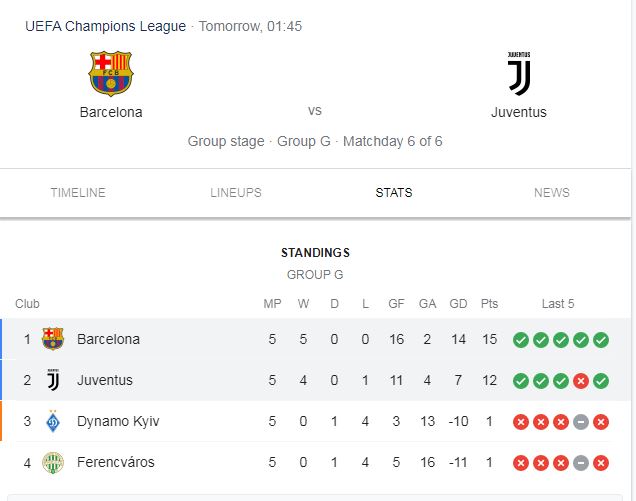Click Juventus team name under header logo
The image size is (636, 501).
point(519,112)
